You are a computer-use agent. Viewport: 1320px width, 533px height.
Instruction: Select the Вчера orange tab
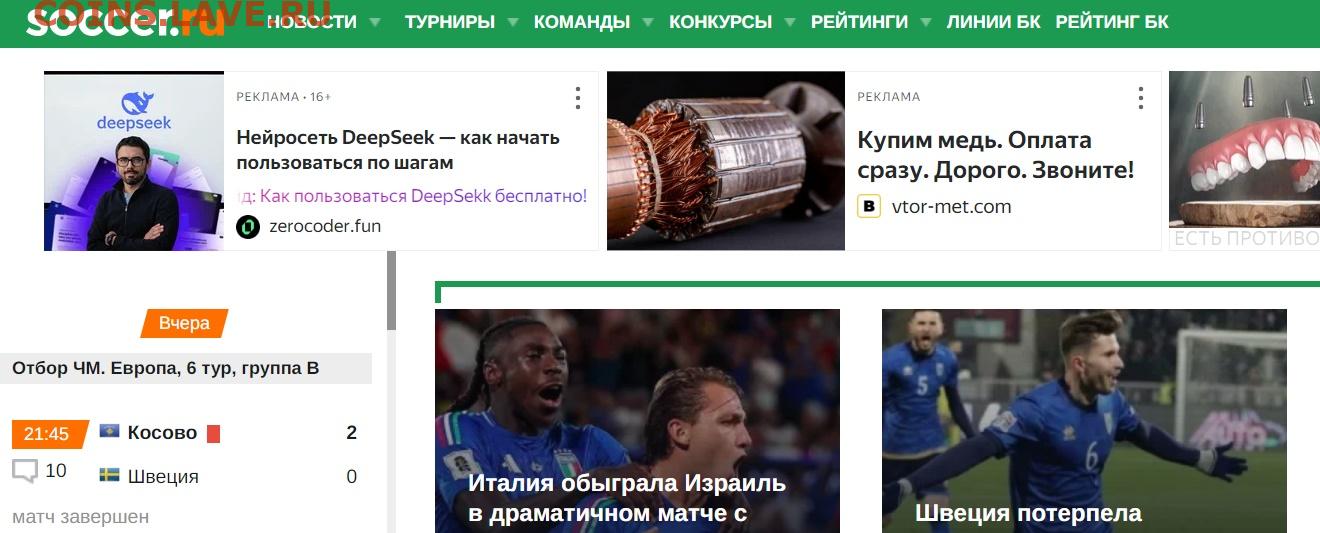pyautogui.click(x=184, y=323)
